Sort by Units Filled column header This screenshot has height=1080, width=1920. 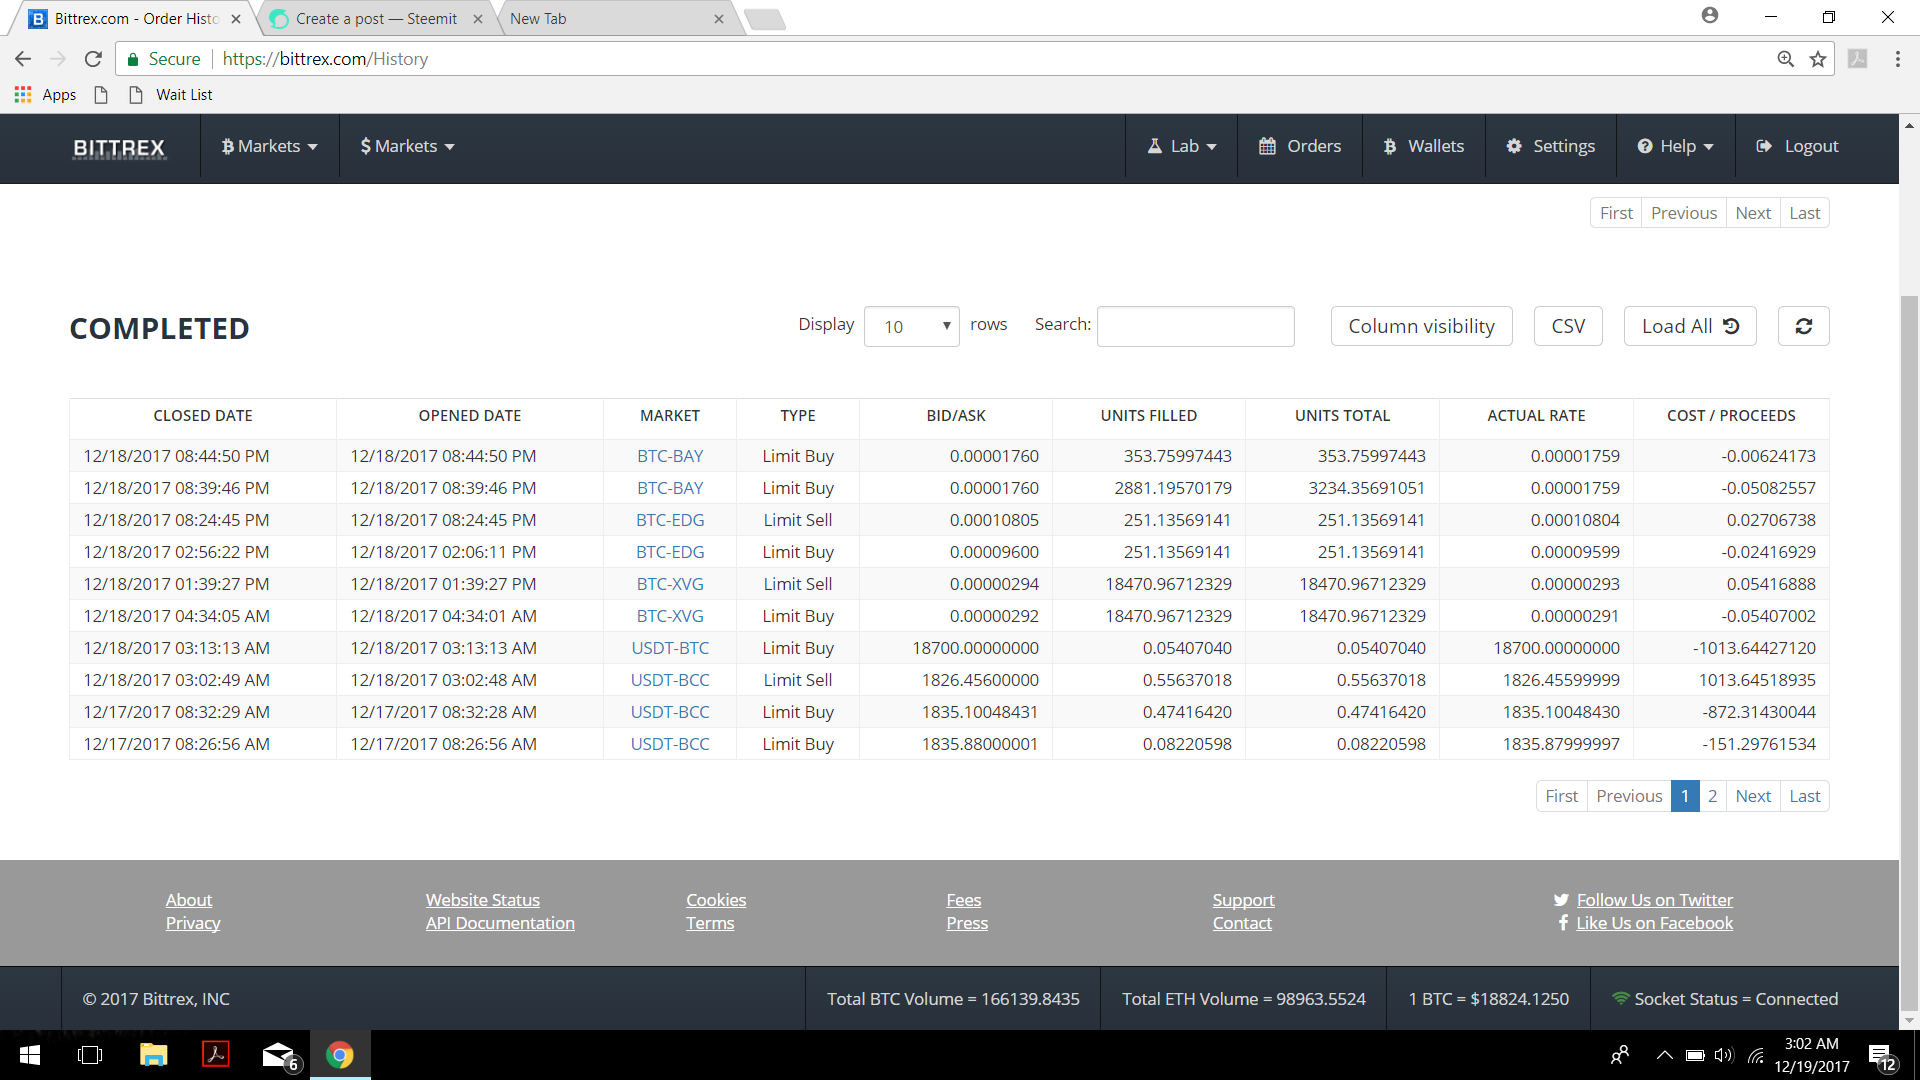(1148, 416)
